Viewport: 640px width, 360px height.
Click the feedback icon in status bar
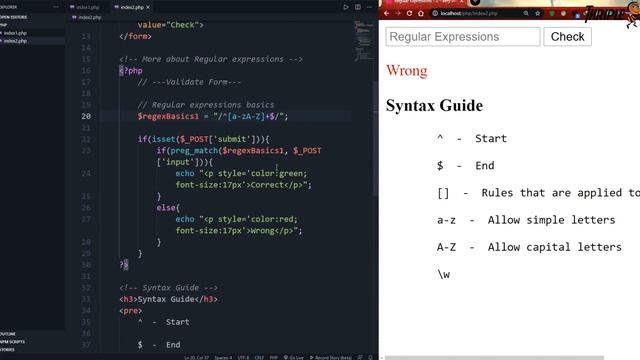[x=360, y=358]
